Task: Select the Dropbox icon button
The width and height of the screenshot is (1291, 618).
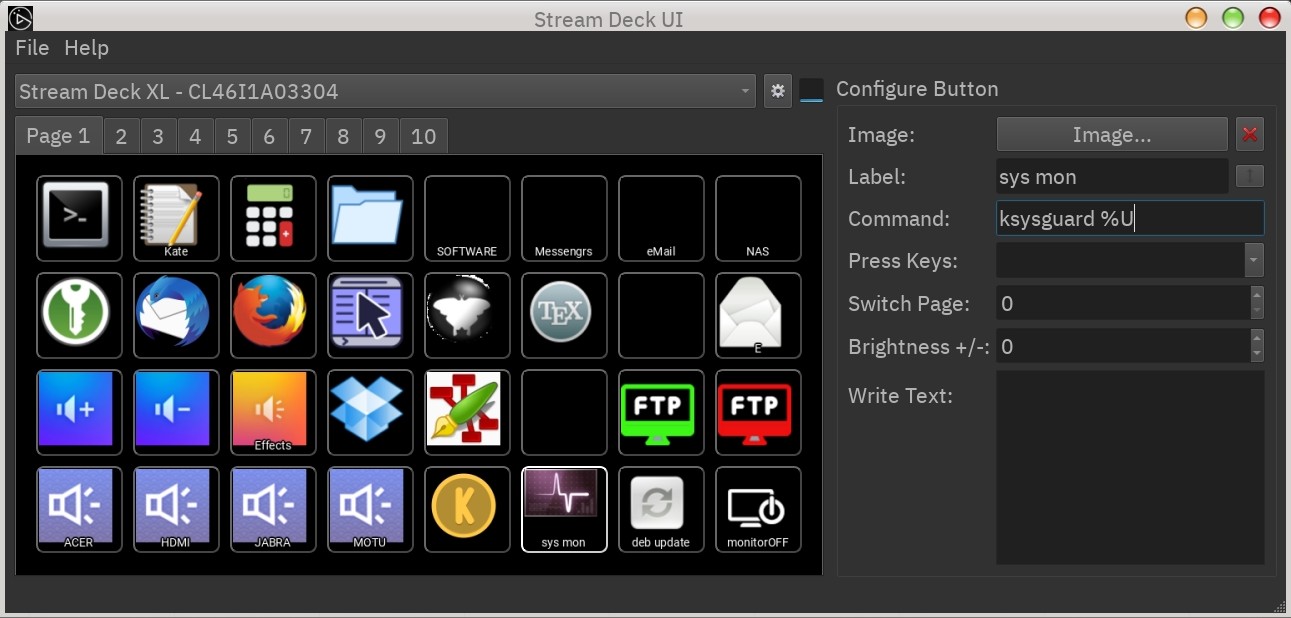Action: click(370, 412)
